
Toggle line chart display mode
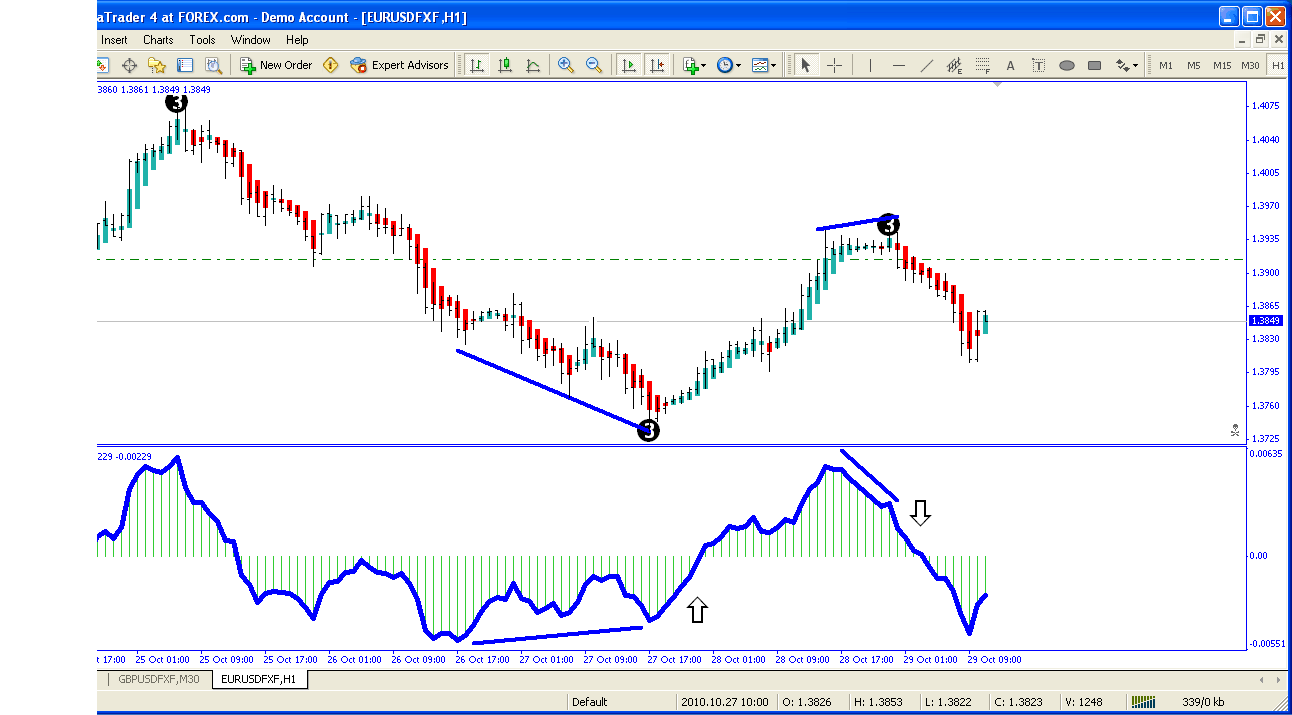click(x=533, y=64)
